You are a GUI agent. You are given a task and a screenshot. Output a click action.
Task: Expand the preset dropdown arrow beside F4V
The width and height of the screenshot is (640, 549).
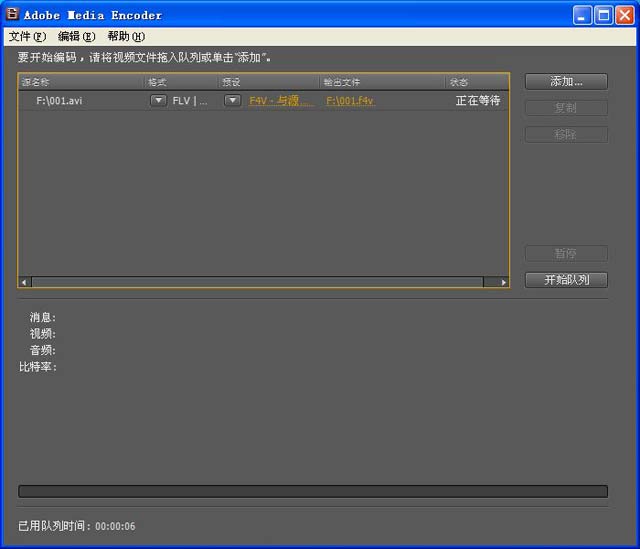(x=232, y=100)
